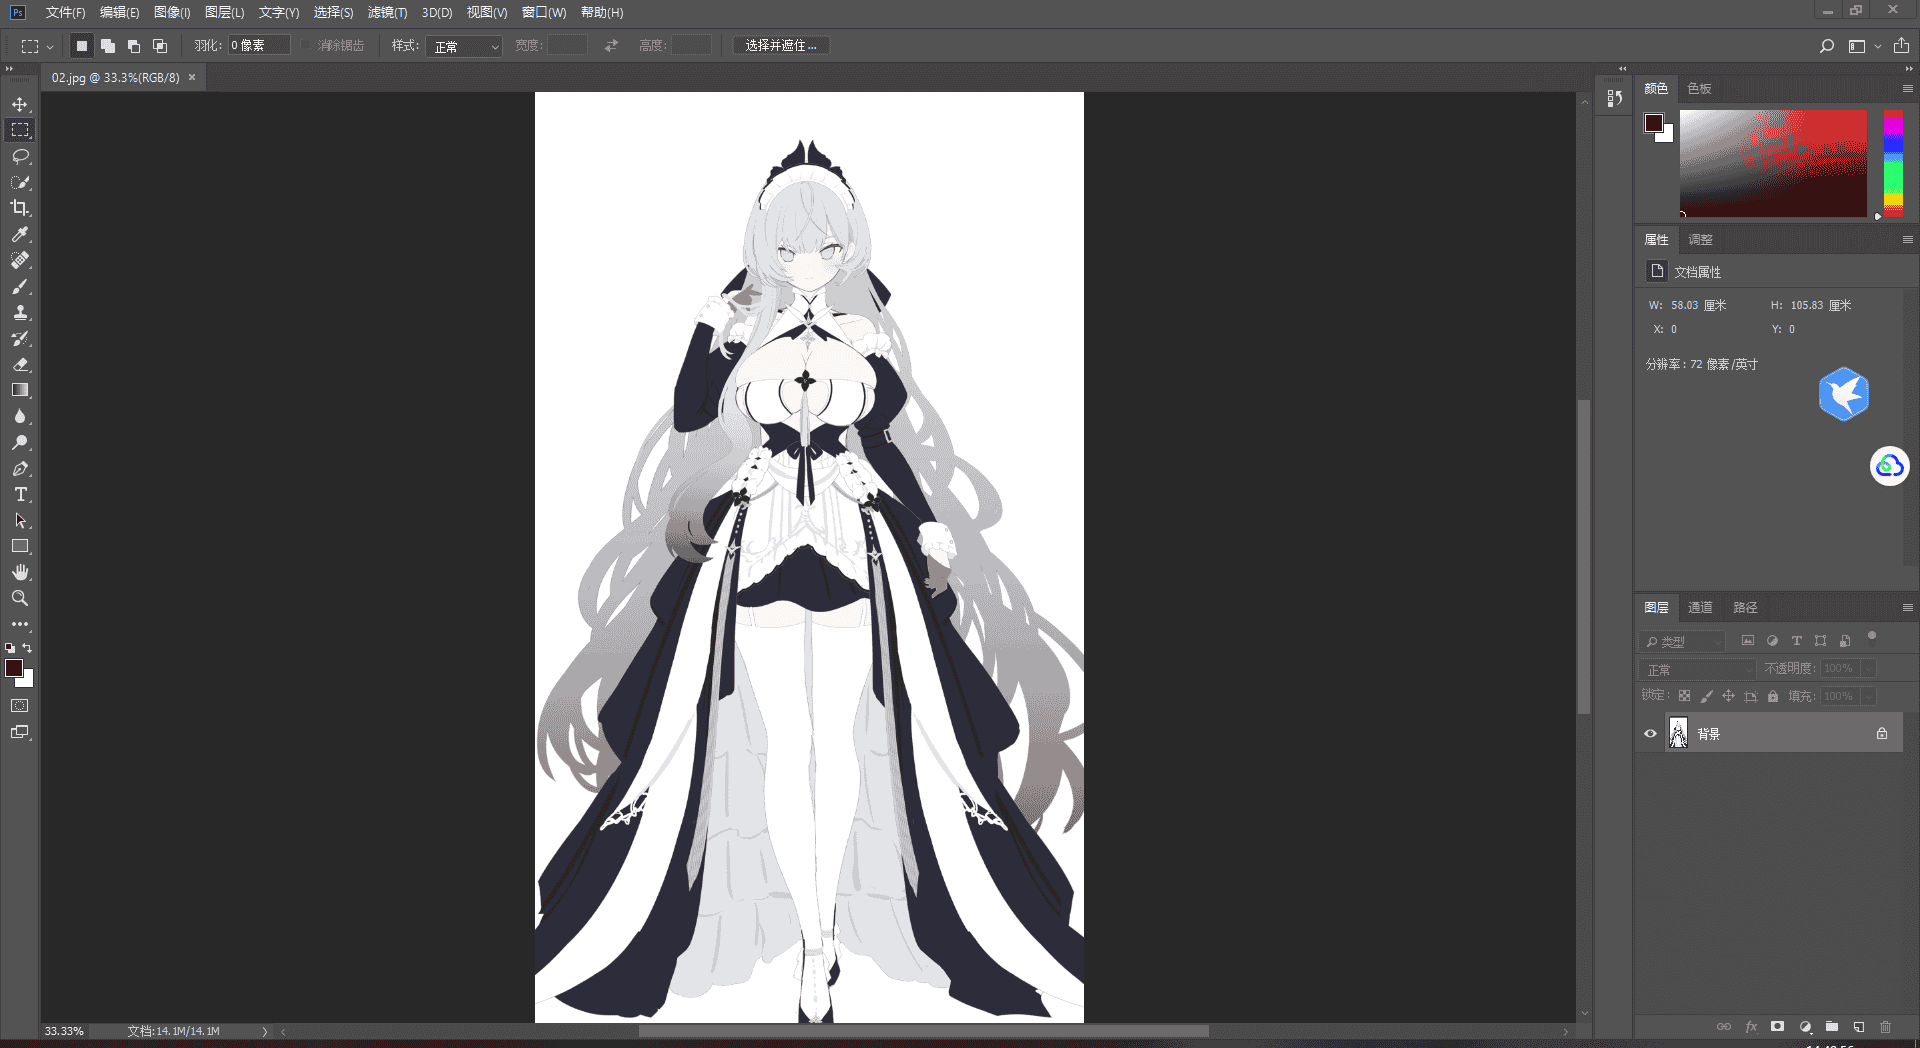Image resolution: width=1920 pixels, height=1048 pixels.
Task: Choose Subtract from selection mode
Action: coord(134,46)
